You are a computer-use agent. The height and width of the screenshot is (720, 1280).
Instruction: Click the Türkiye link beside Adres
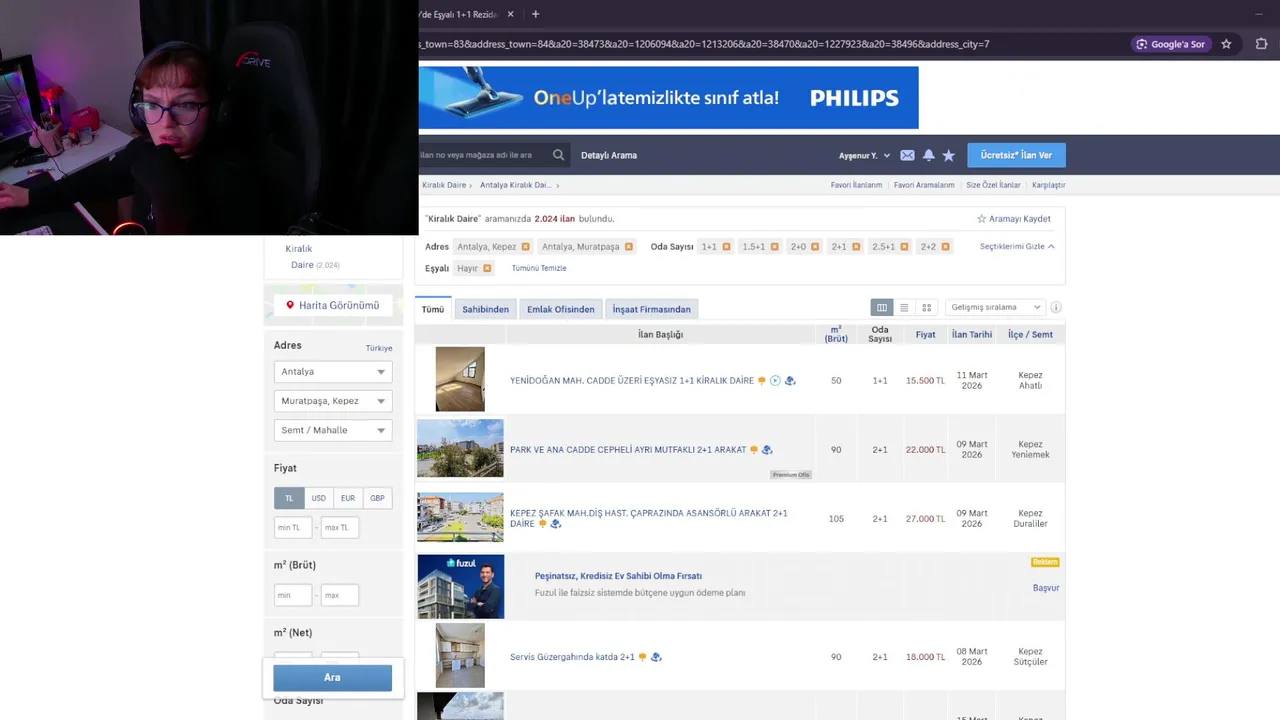click(379, 348)
